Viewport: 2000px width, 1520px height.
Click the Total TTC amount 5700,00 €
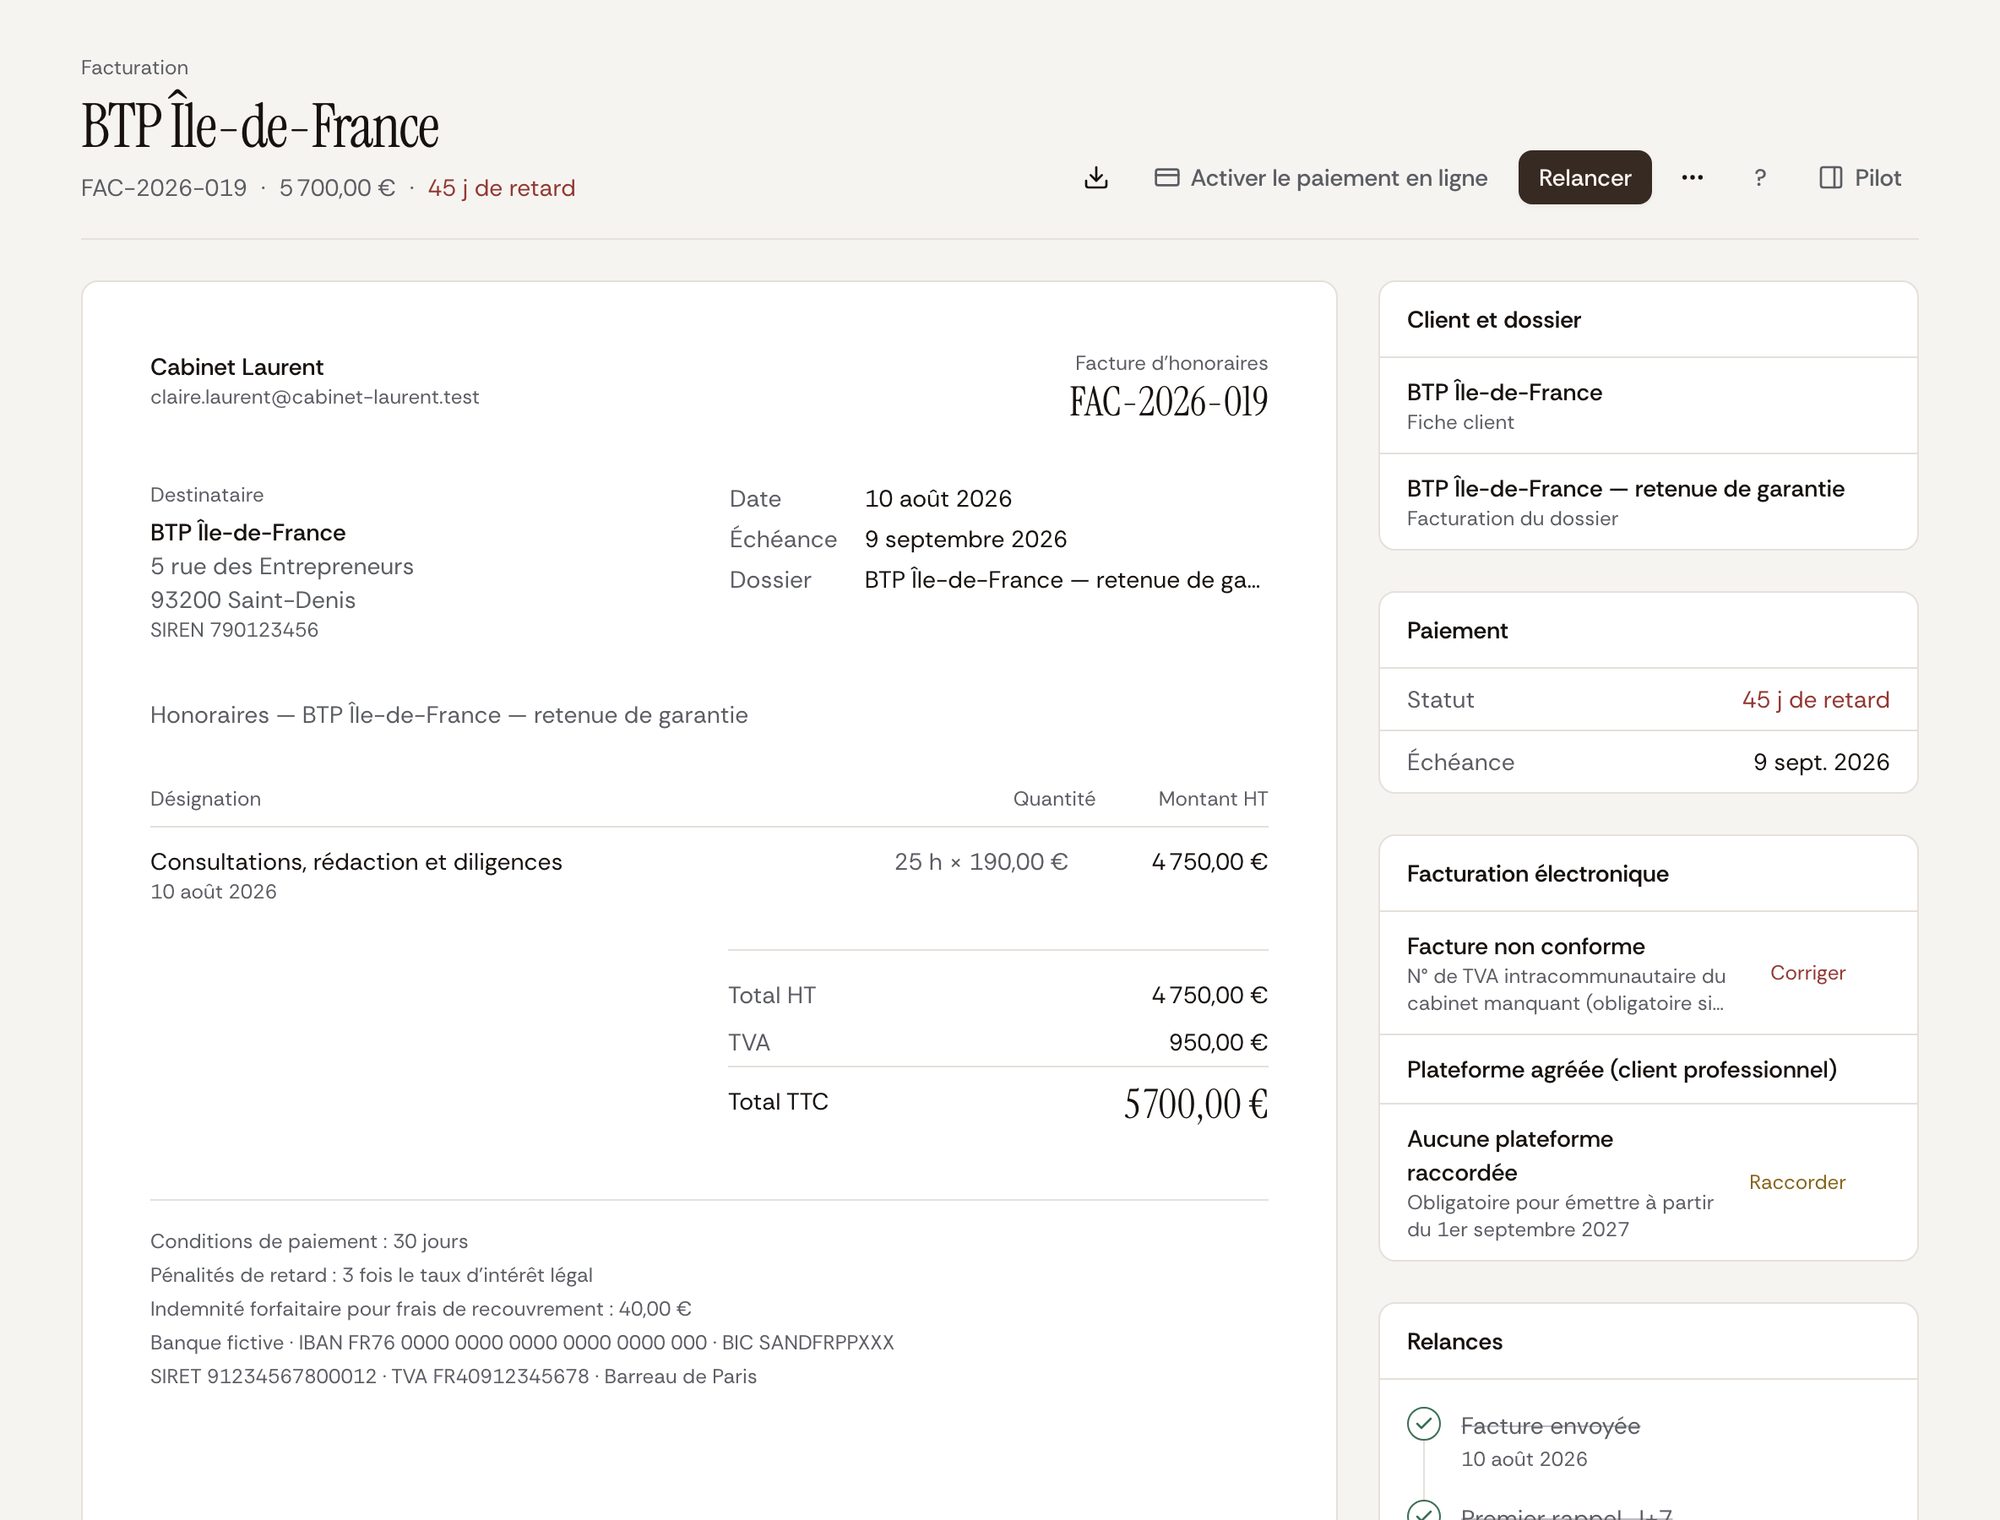pos(1195,1104)
